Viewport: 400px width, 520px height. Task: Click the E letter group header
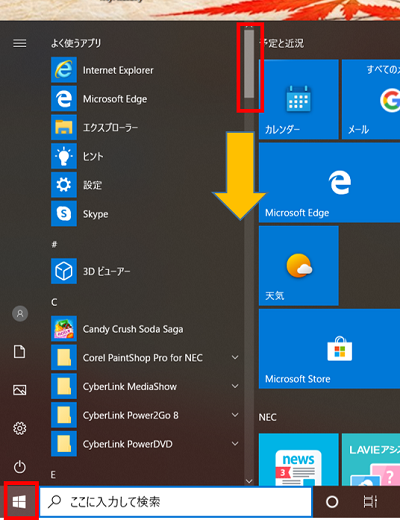(53, 475)
